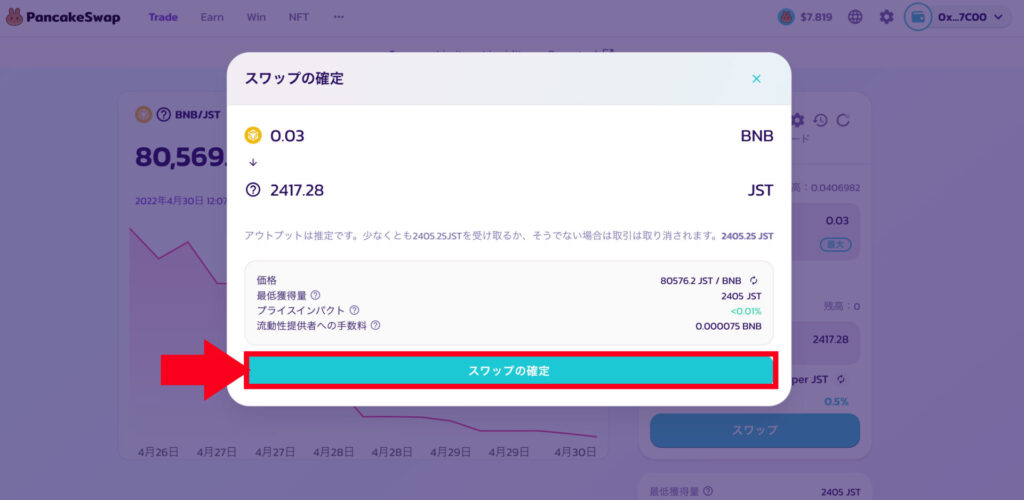Show help for 最低獲得量 below swap panel

coord(707,492)
